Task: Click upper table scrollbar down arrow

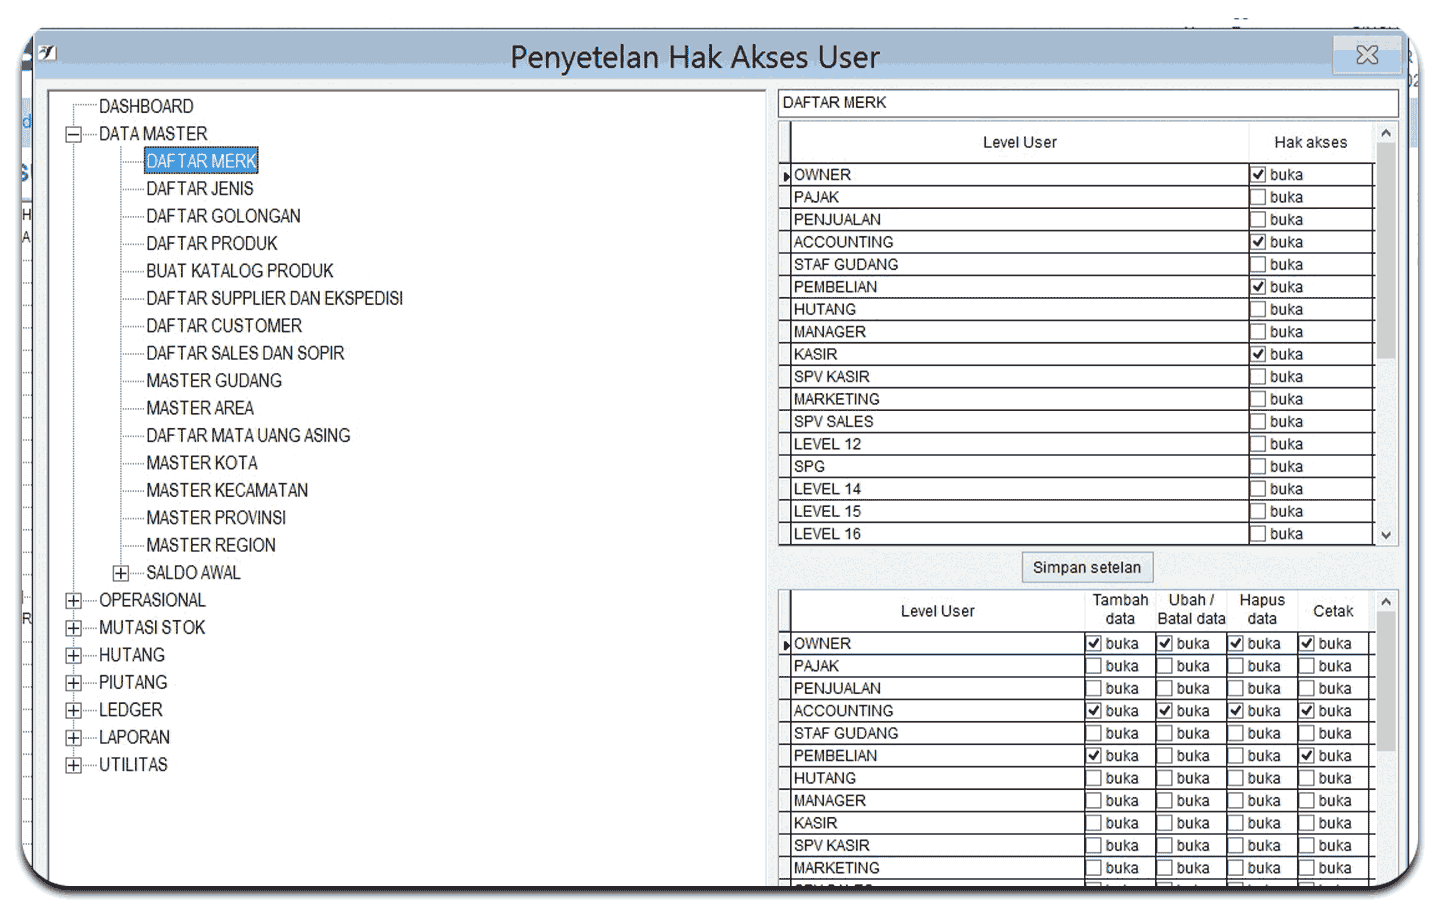Action: coord(1386,535)
